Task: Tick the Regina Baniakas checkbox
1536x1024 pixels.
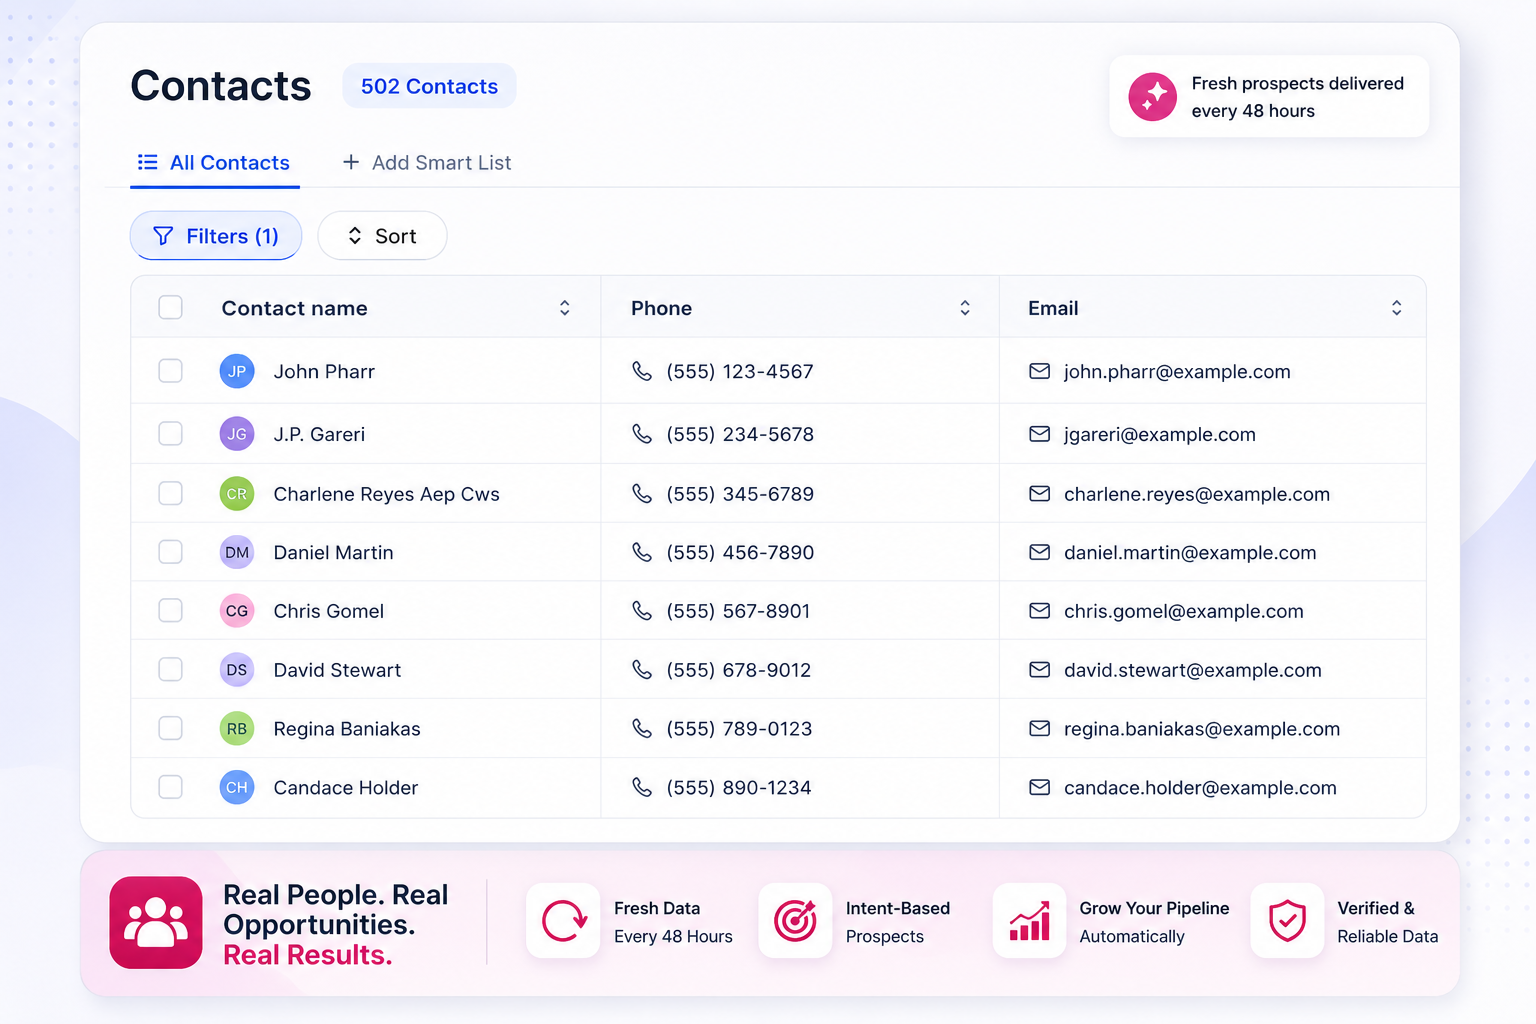Action: 171,728
